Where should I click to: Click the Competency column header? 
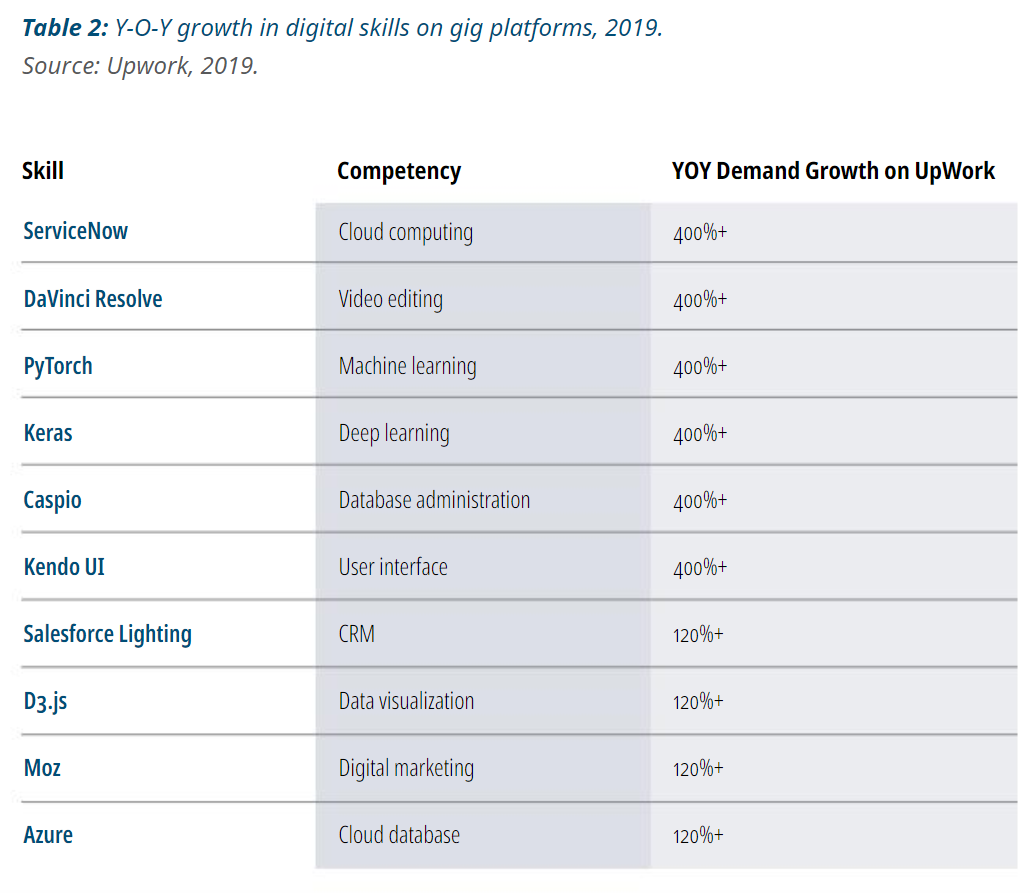(399, 172)
